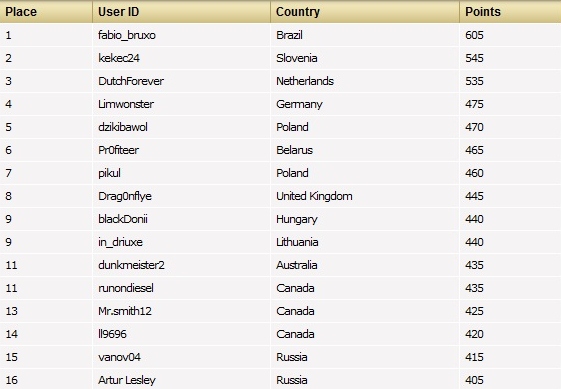
Task: Click the pikul user ID
Action: [109, 173]
